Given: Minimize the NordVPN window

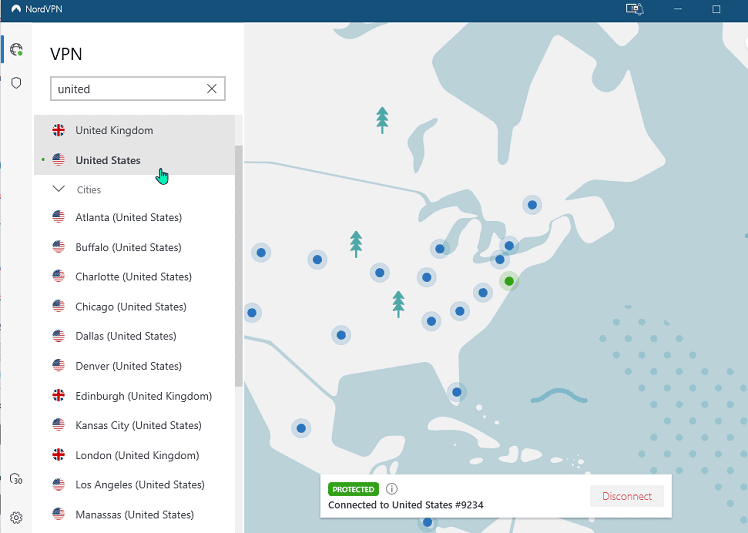Looking at the screenshot, I should click(678, 9).
